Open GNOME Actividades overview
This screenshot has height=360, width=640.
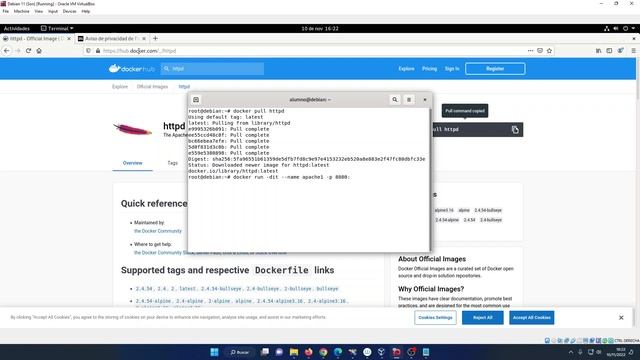click(17, 29)
